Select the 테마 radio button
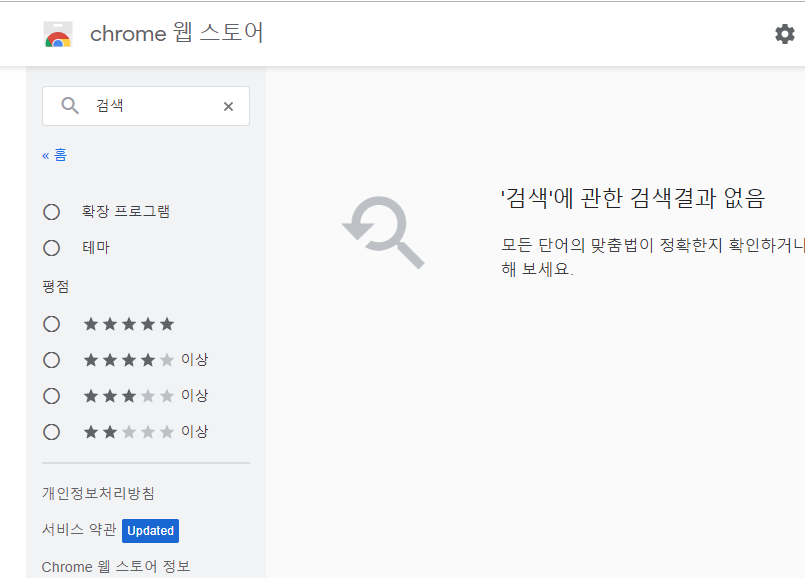This screenshot has width=805, height=578. tap(51, 248)
